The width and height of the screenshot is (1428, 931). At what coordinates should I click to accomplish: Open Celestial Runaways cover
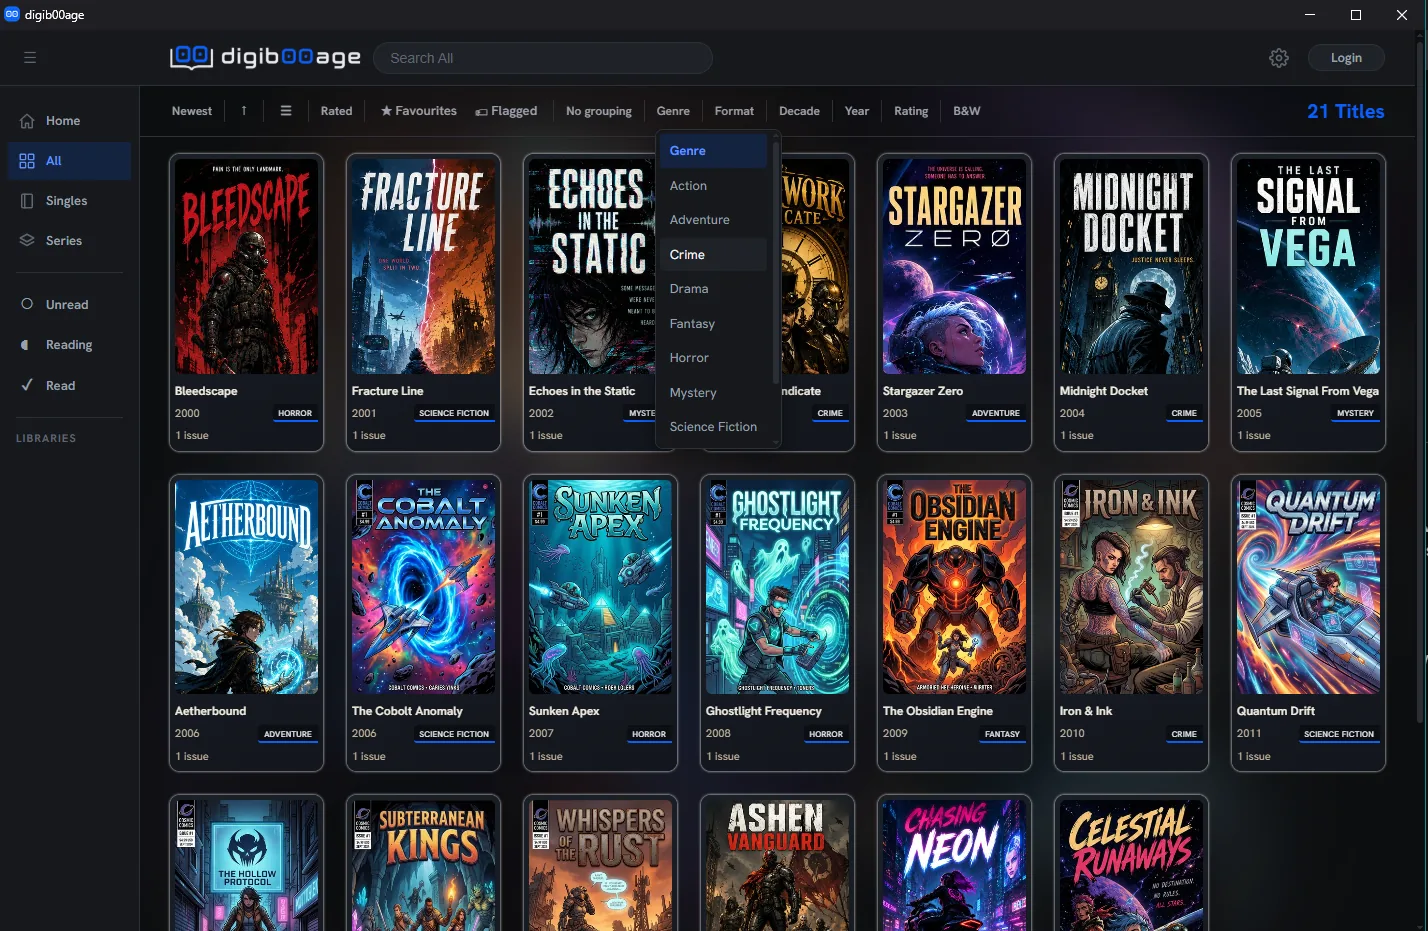pyautogui.click(x=1131, y=865)
